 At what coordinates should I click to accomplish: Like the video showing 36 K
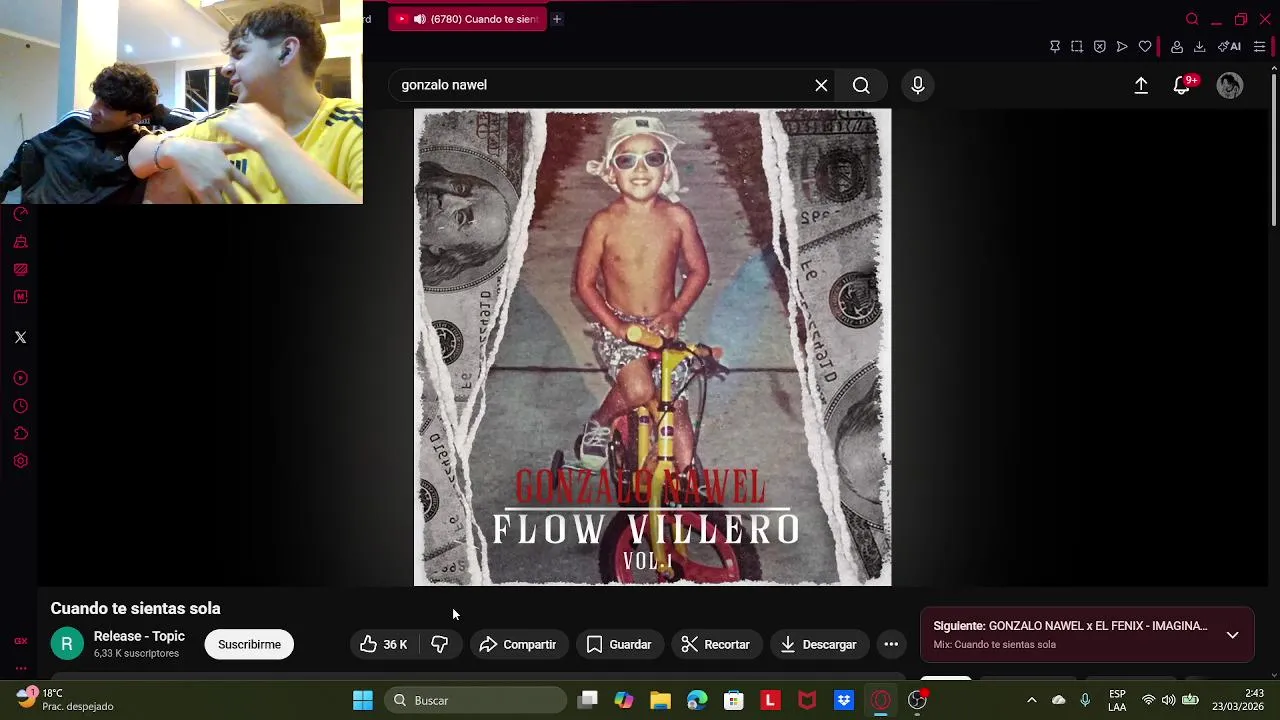click(384, 644)
